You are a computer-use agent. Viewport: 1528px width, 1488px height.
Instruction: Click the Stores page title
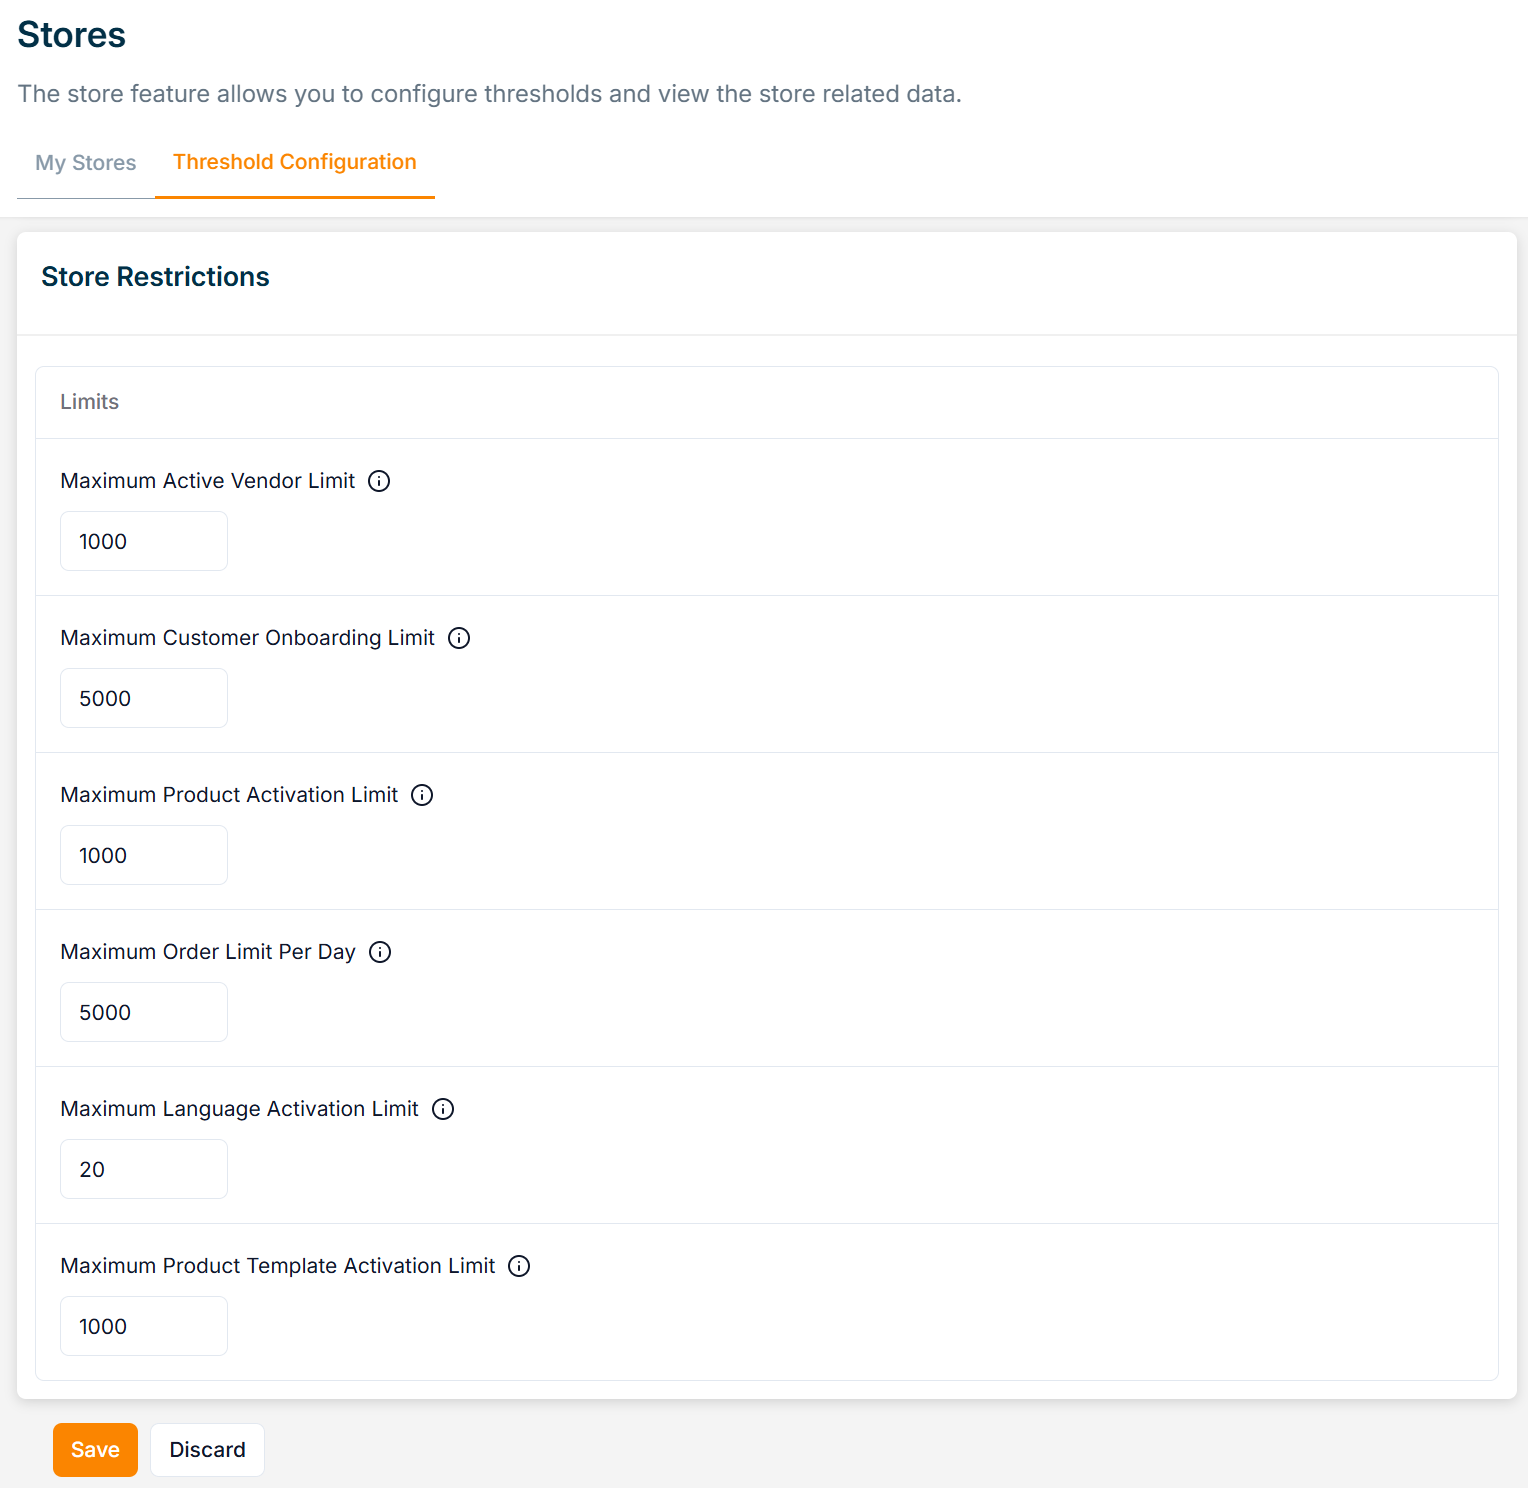pos(72,35)
